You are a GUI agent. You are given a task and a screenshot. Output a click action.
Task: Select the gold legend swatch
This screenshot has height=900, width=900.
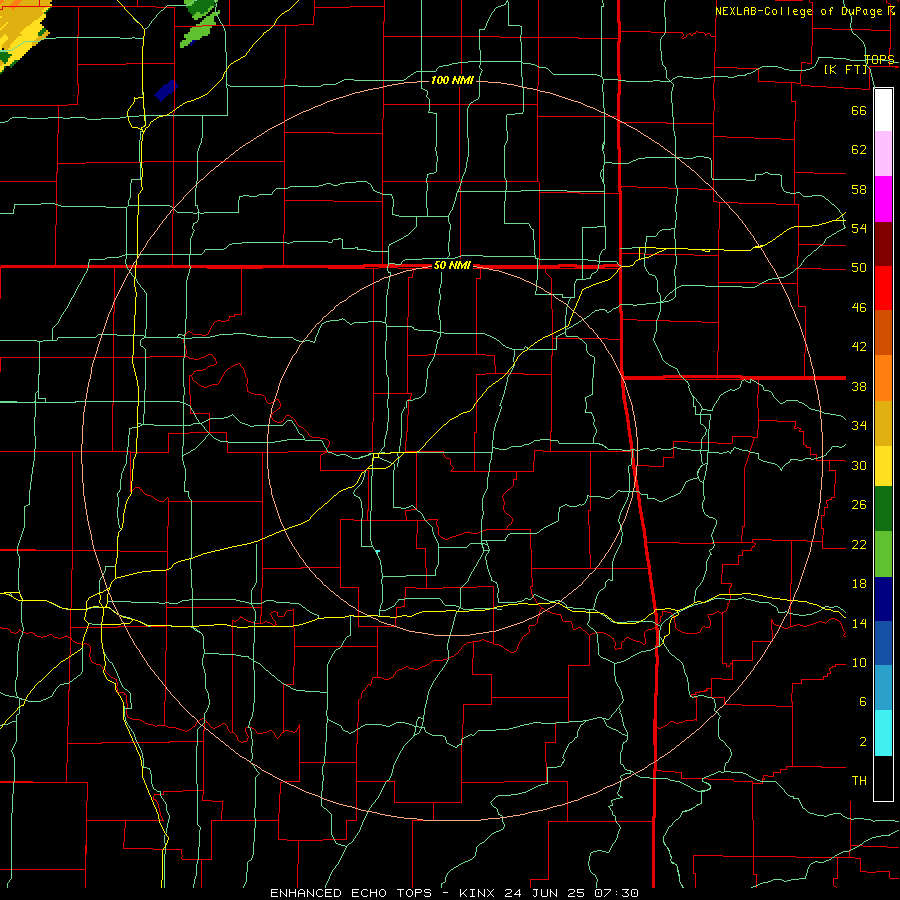[x=883, y=423]
